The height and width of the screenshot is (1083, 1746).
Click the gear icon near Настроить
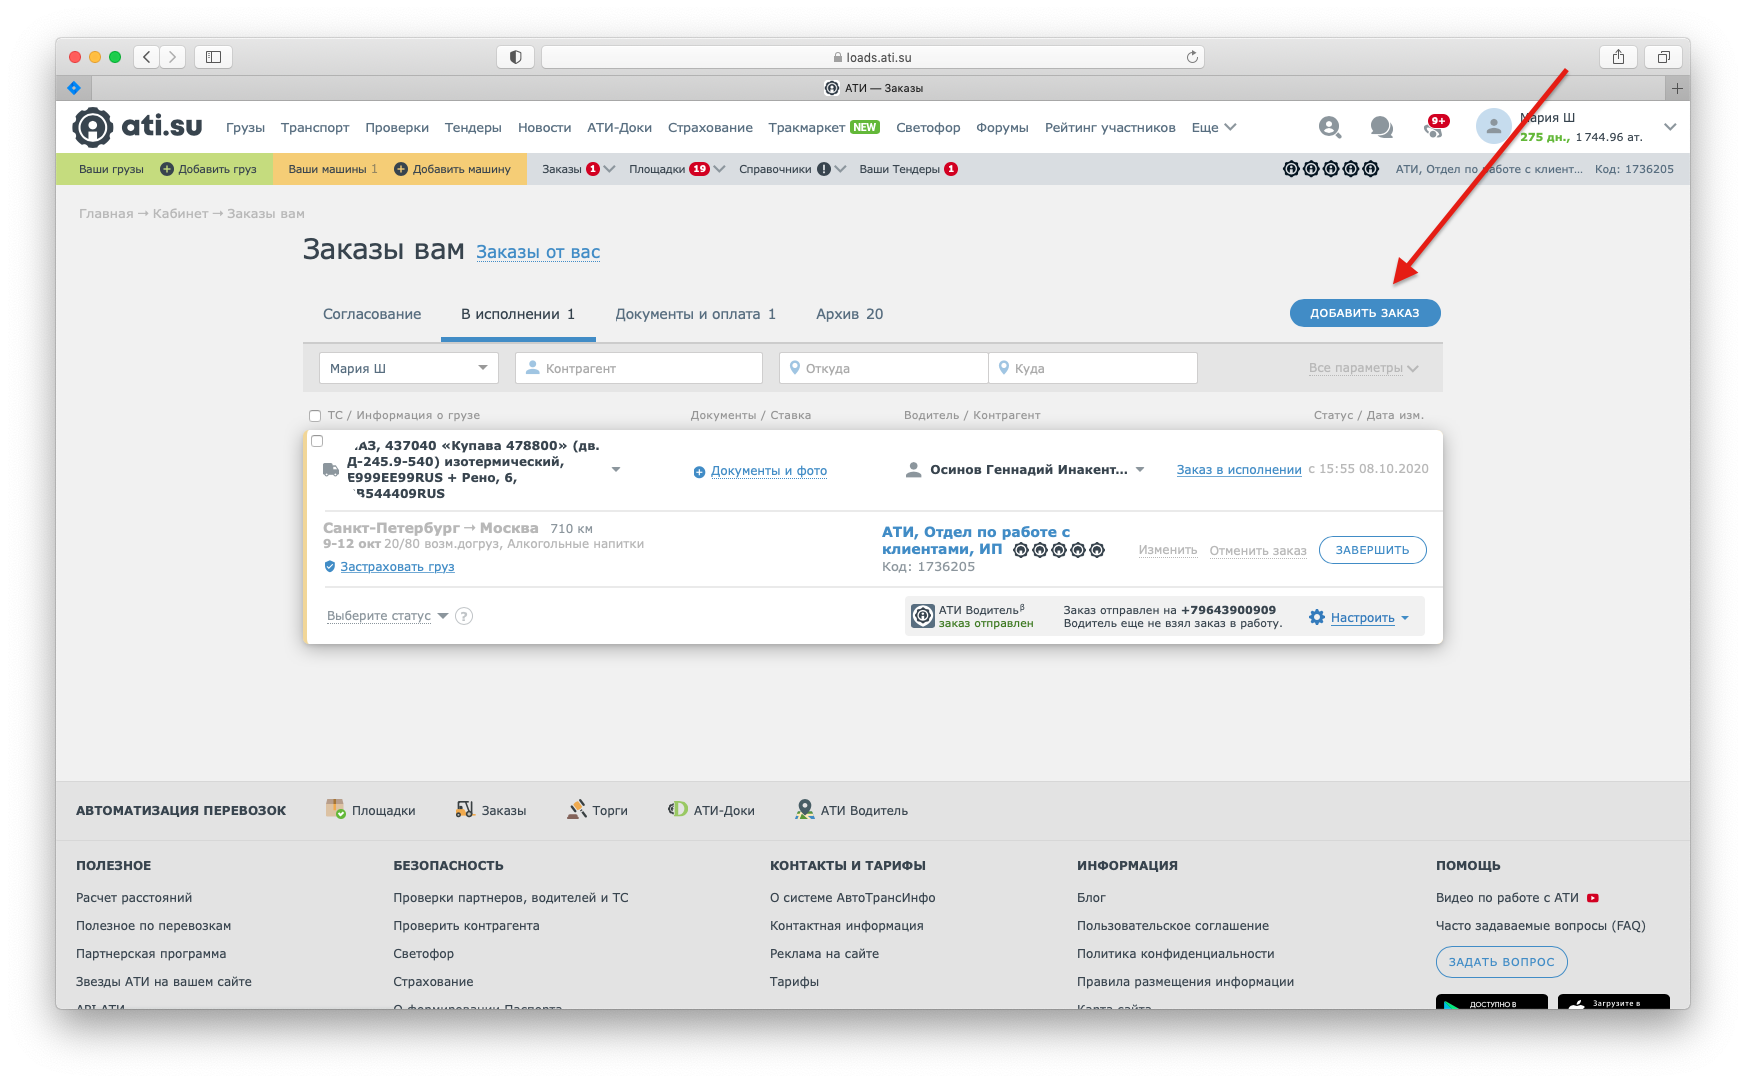[1317, 618]
